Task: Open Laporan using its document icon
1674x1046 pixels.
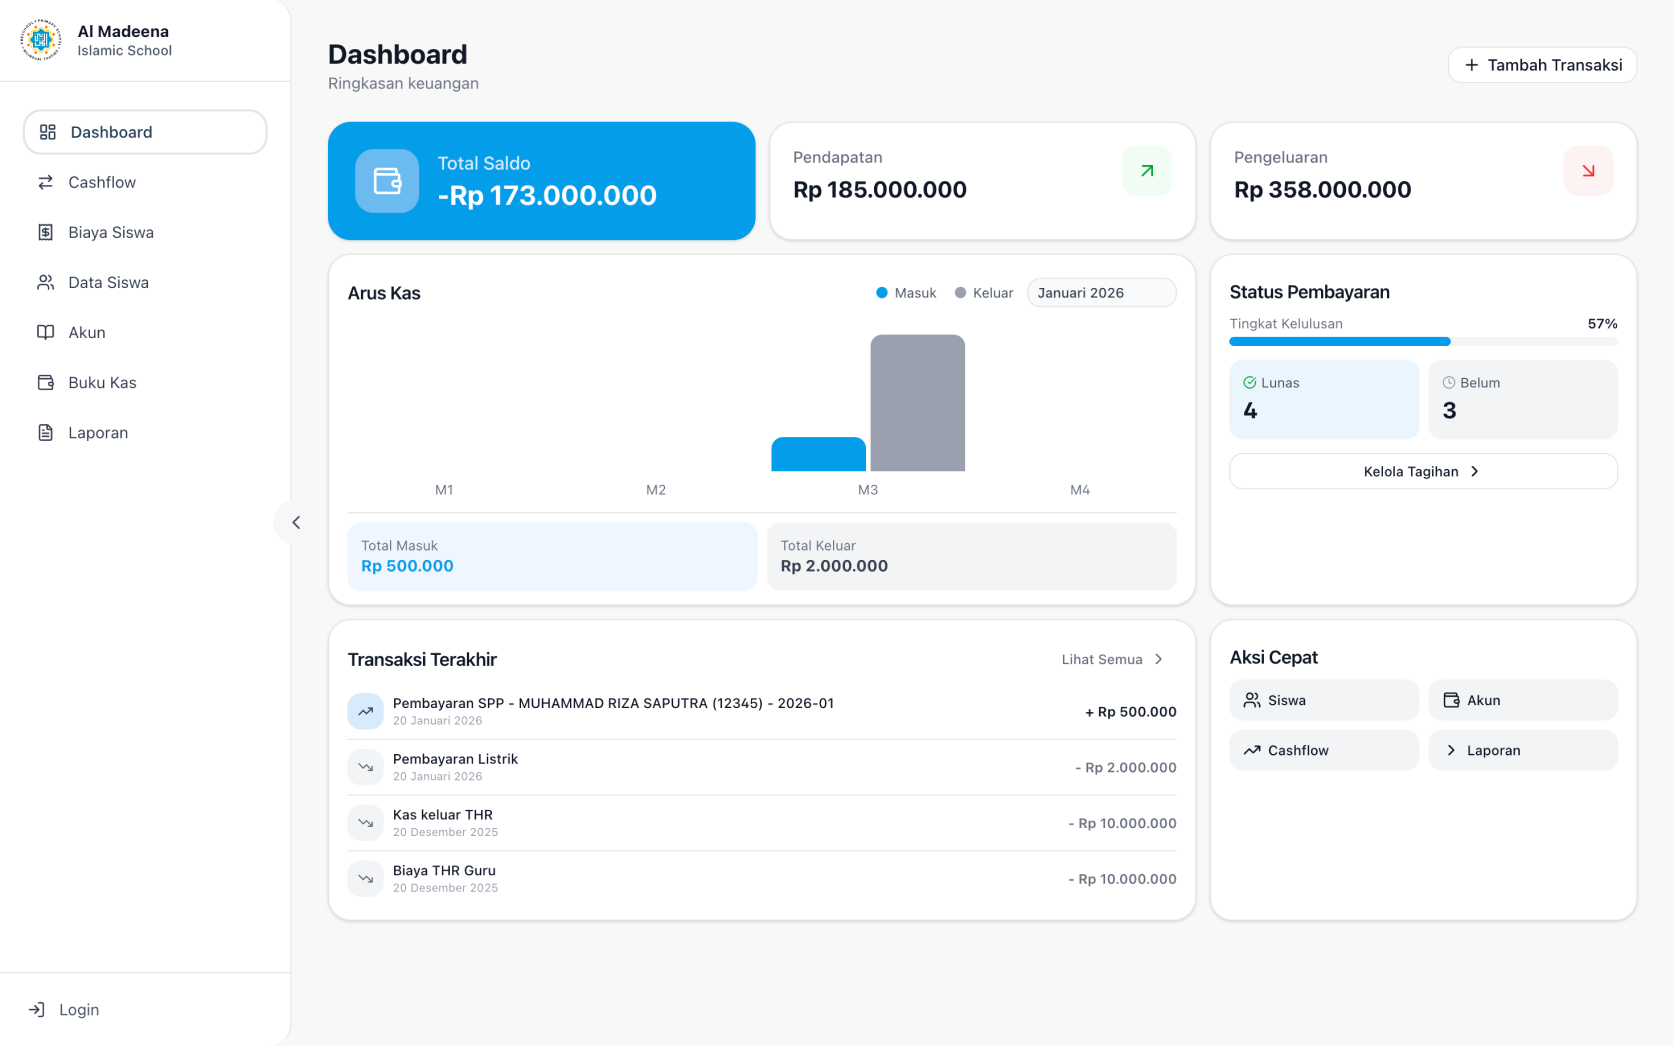Action: pos(45,432)
